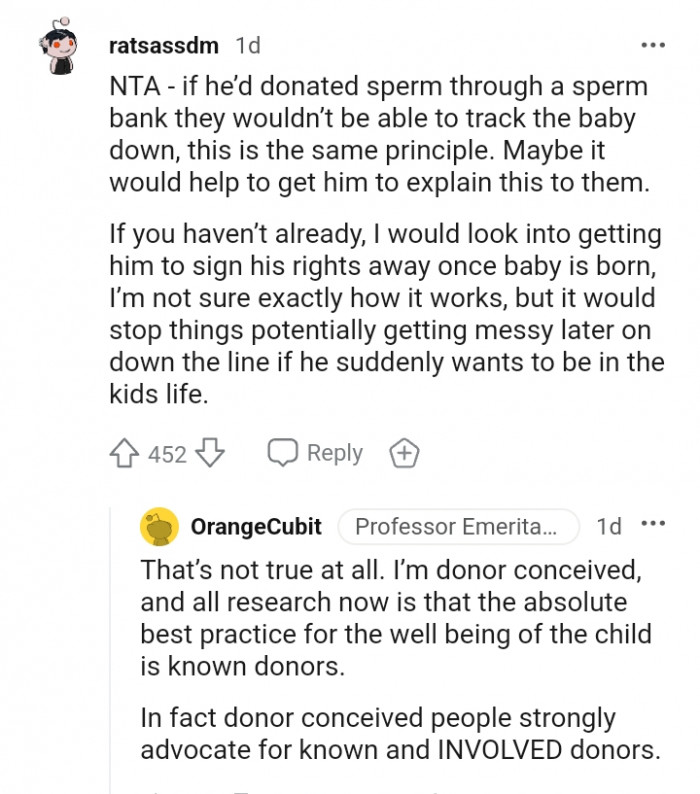Open the three-dot menu on ratsassdm's comment
Image resolution: width=700 pixels, height=794 pixels.
[x=652, y=45]
